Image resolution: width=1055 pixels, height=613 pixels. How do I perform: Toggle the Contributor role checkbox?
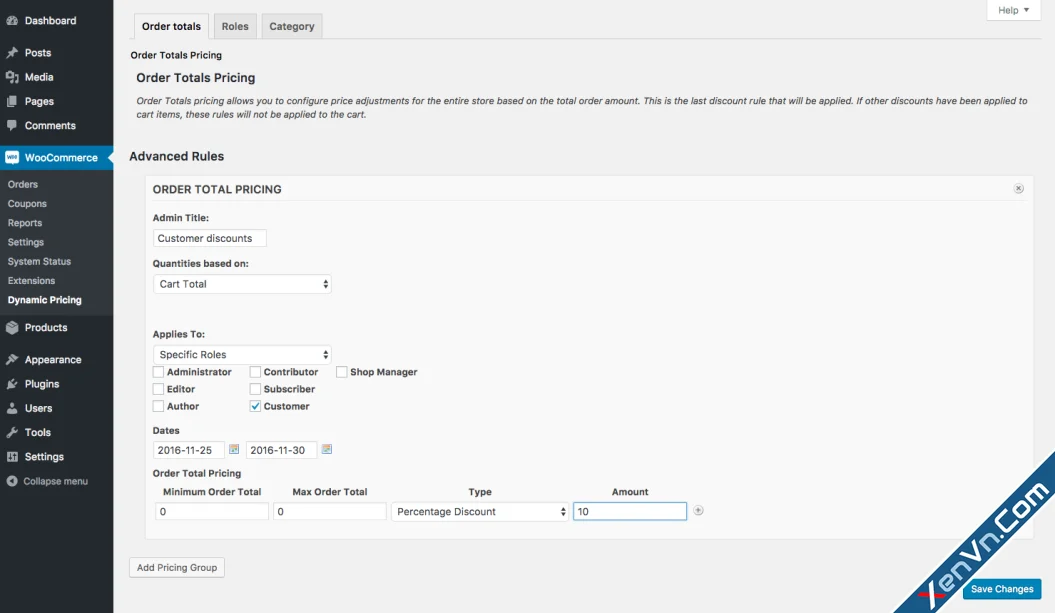point(255,372)
